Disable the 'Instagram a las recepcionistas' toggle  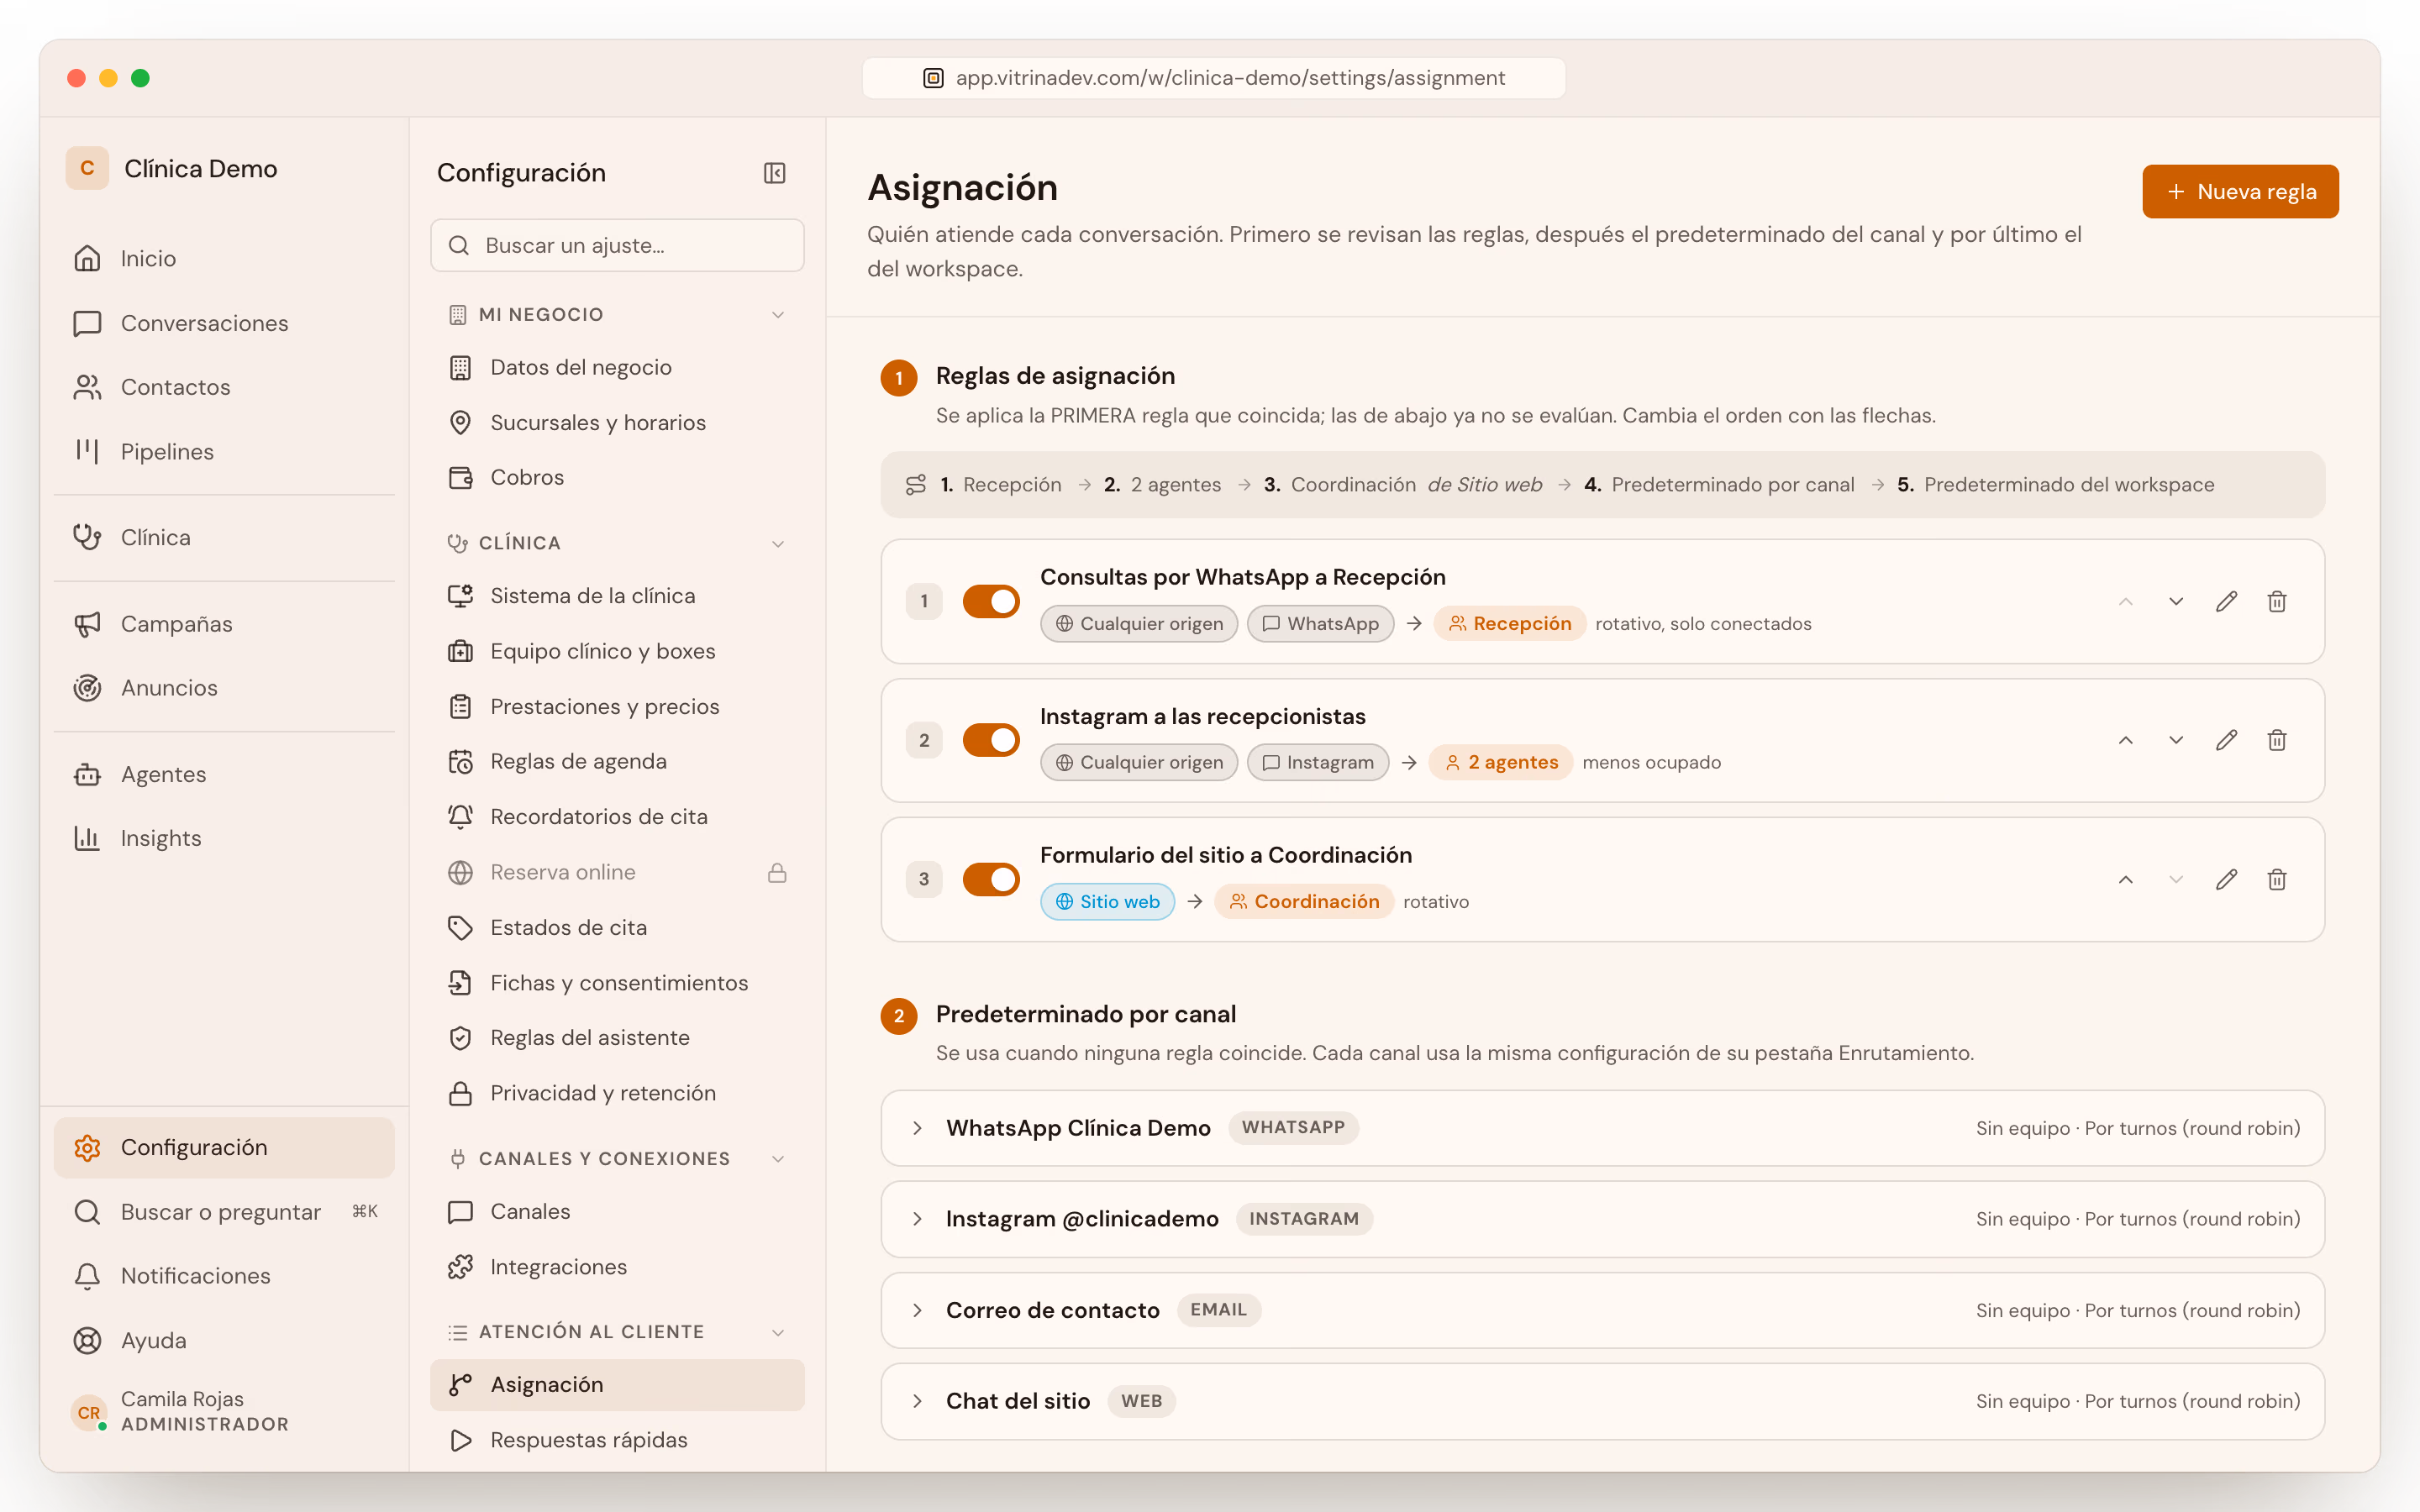point(991,740)
